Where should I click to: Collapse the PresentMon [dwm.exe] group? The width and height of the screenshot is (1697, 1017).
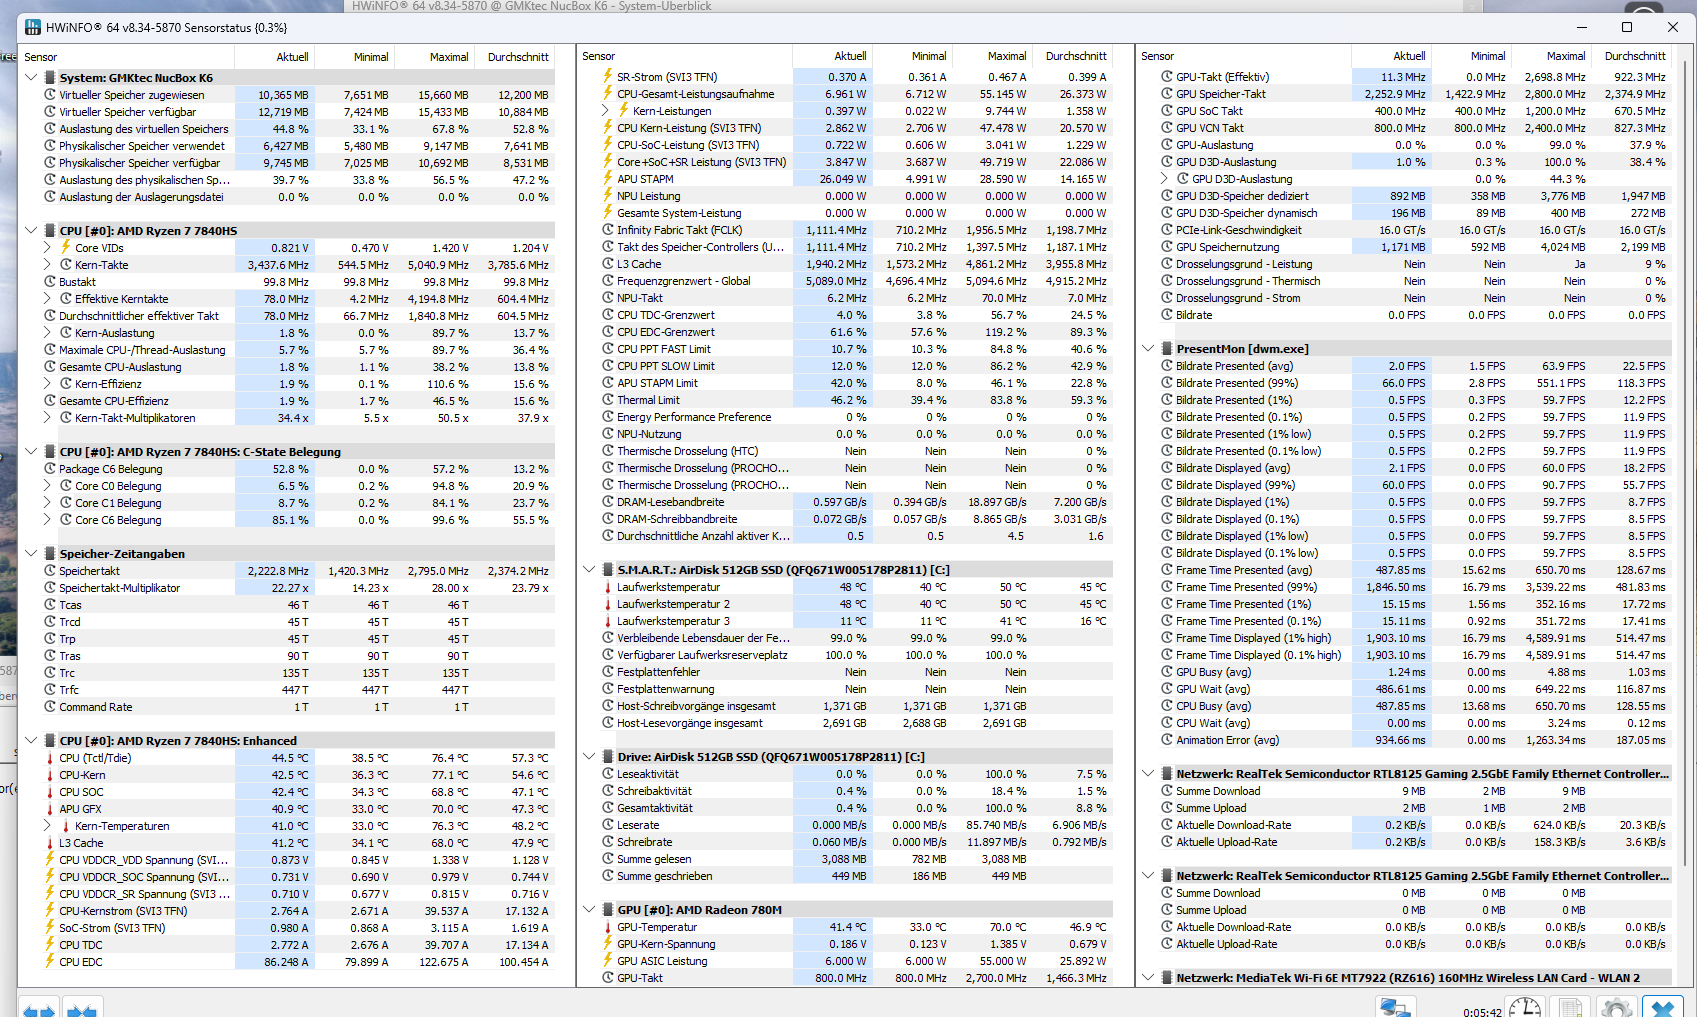pos(1148,348)
